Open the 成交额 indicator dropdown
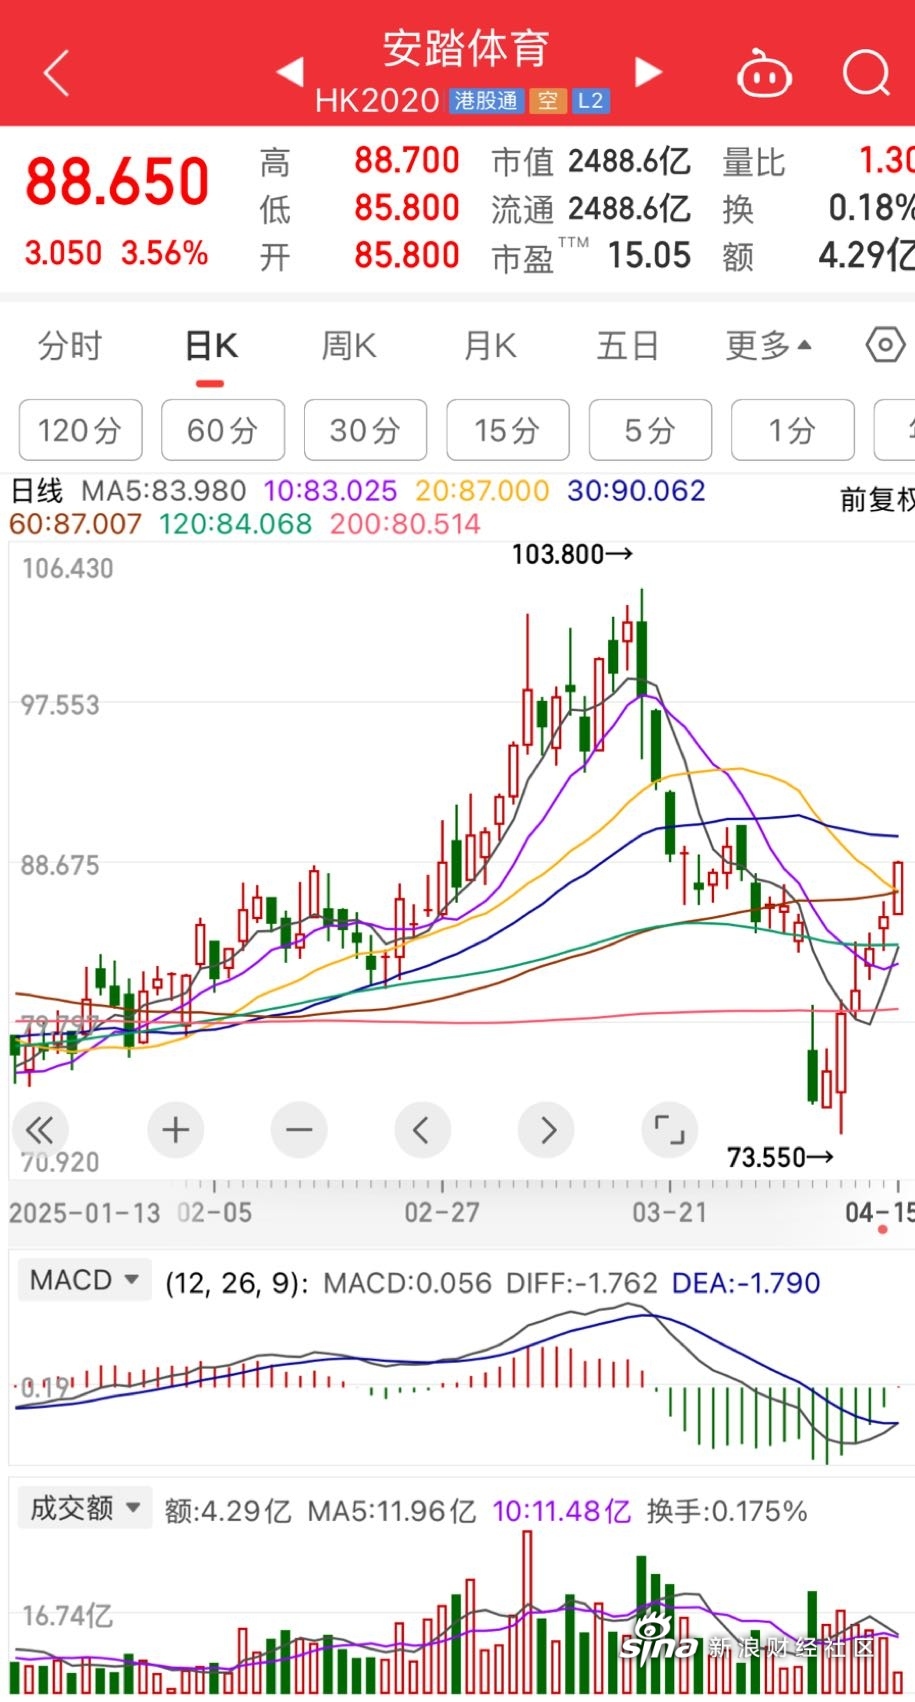 point(84,1508)
